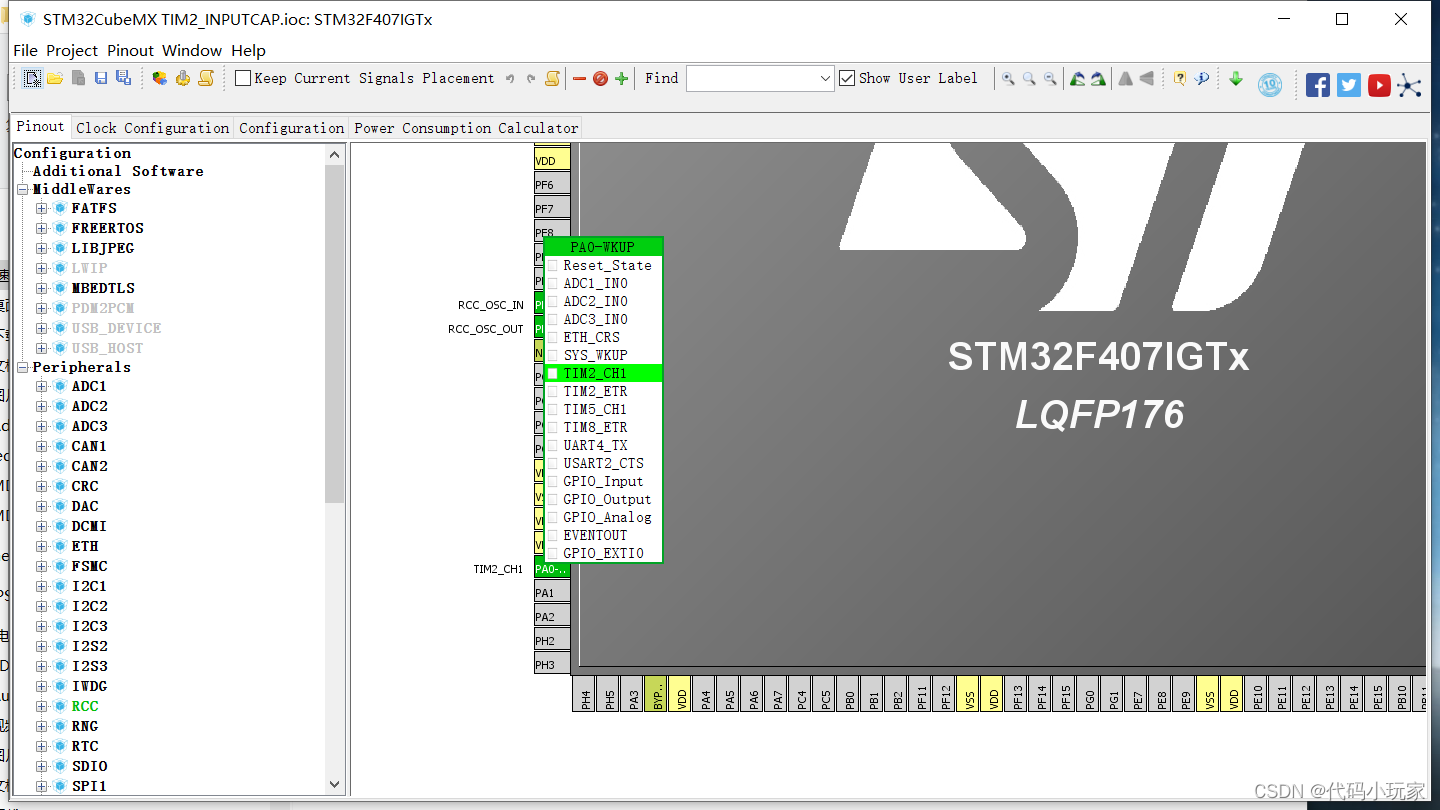Viewport: 1440px width, 810px height.
Task: Open the Twitter link icon
Action: click(1349, 85)
